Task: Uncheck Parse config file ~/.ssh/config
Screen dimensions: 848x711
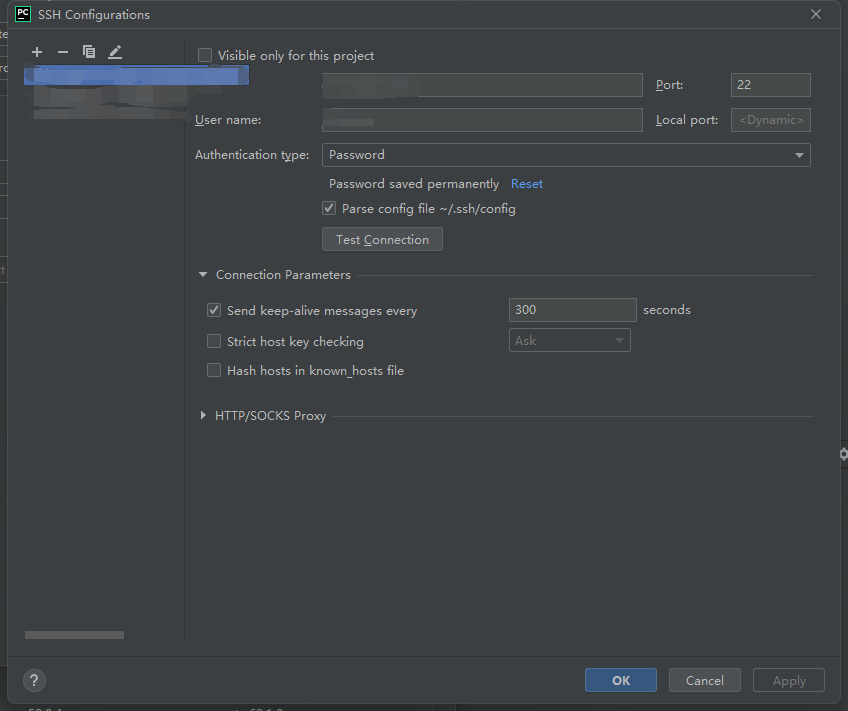Action: click(329, 208)
